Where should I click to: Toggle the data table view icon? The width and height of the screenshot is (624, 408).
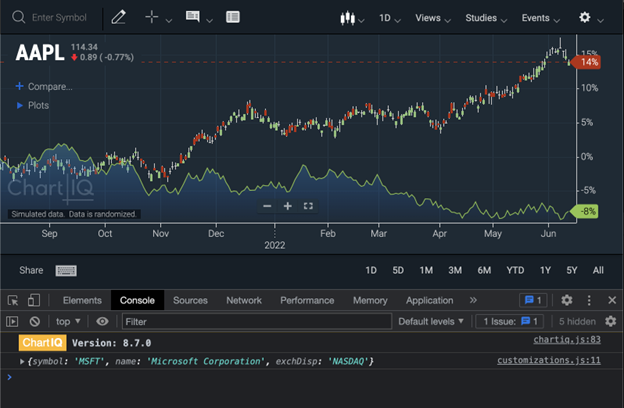point(233,17)
